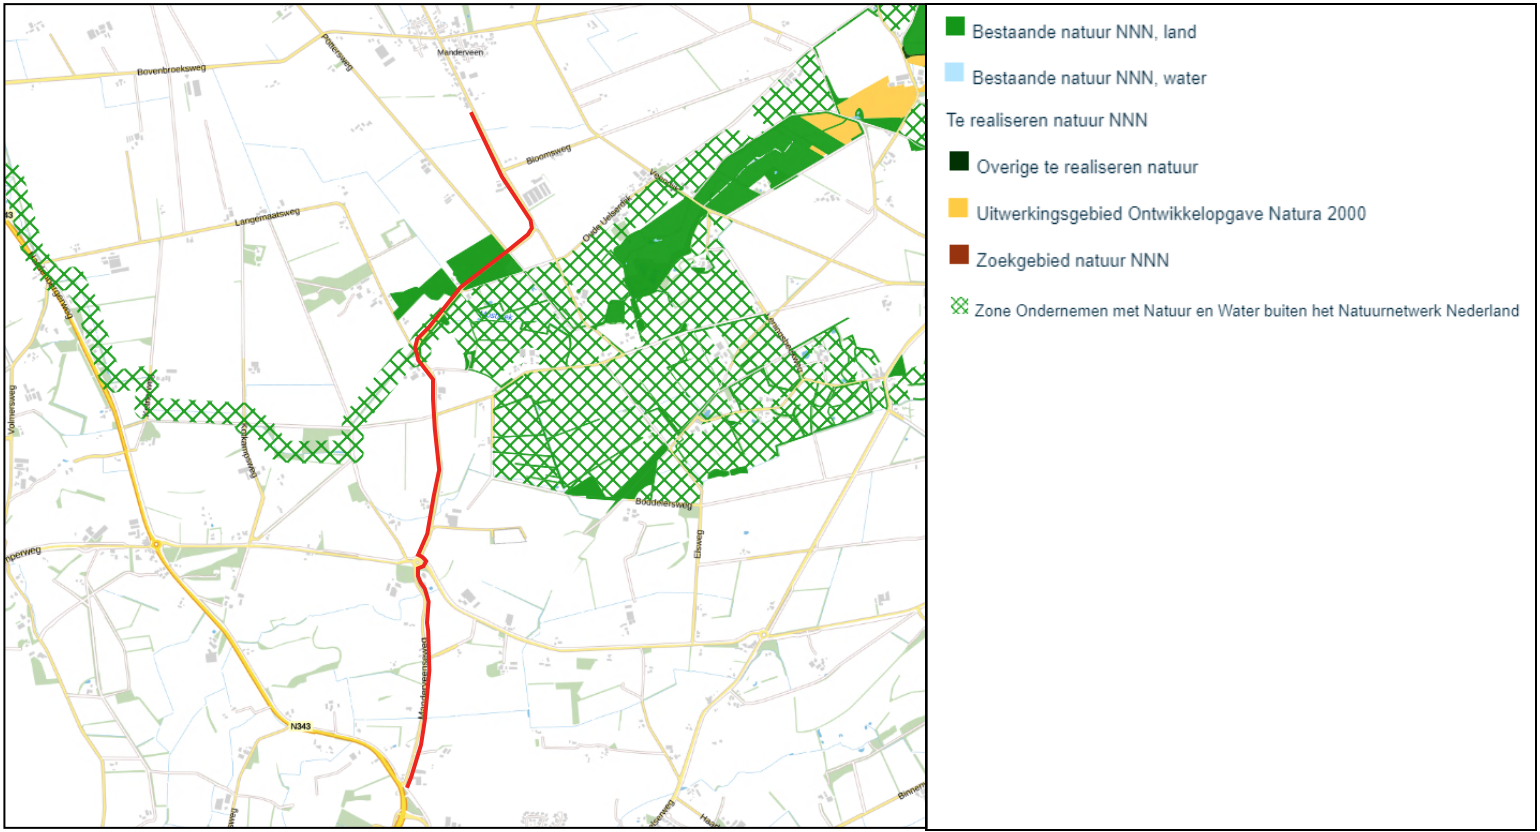
Task: Click 'Uitwerkingsgebied Ontwikkelopgave Natura 2000' legend label
Action: pos(1171,213)
